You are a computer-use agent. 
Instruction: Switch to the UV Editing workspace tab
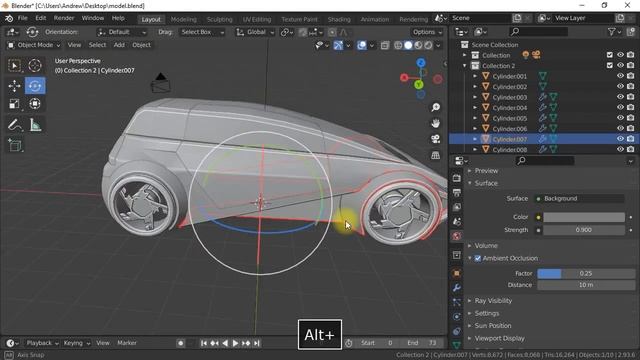click(x=257, y=19)
